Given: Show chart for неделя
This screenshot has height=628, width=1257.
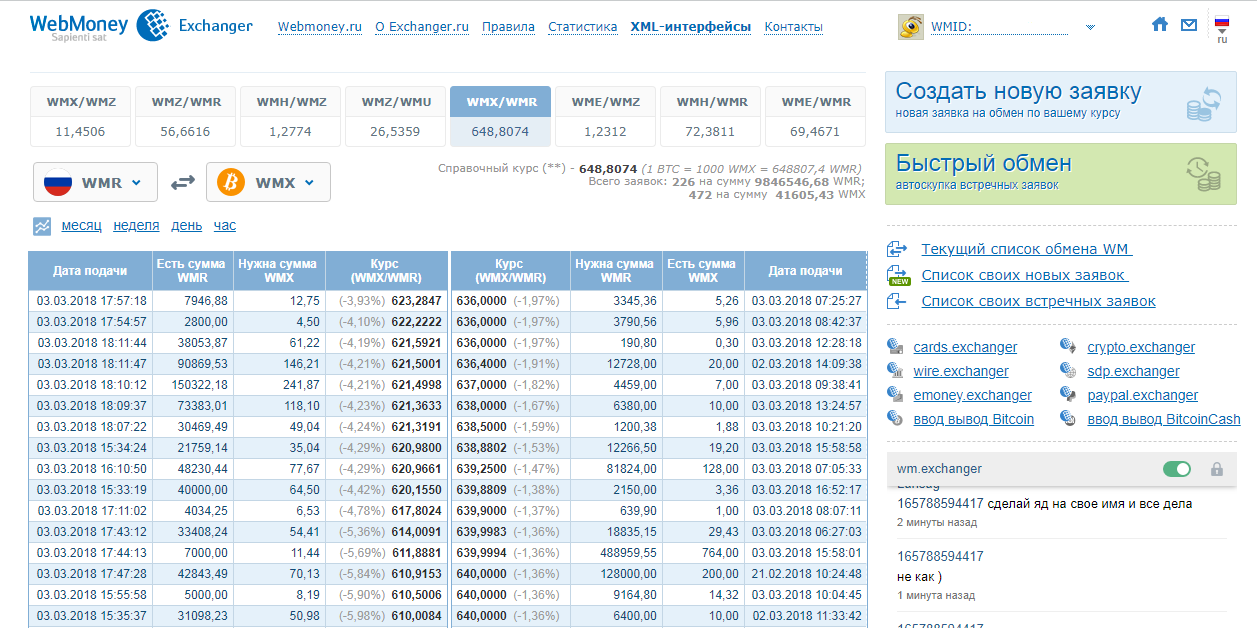Looking at the screenshot, I should [136, 226].
